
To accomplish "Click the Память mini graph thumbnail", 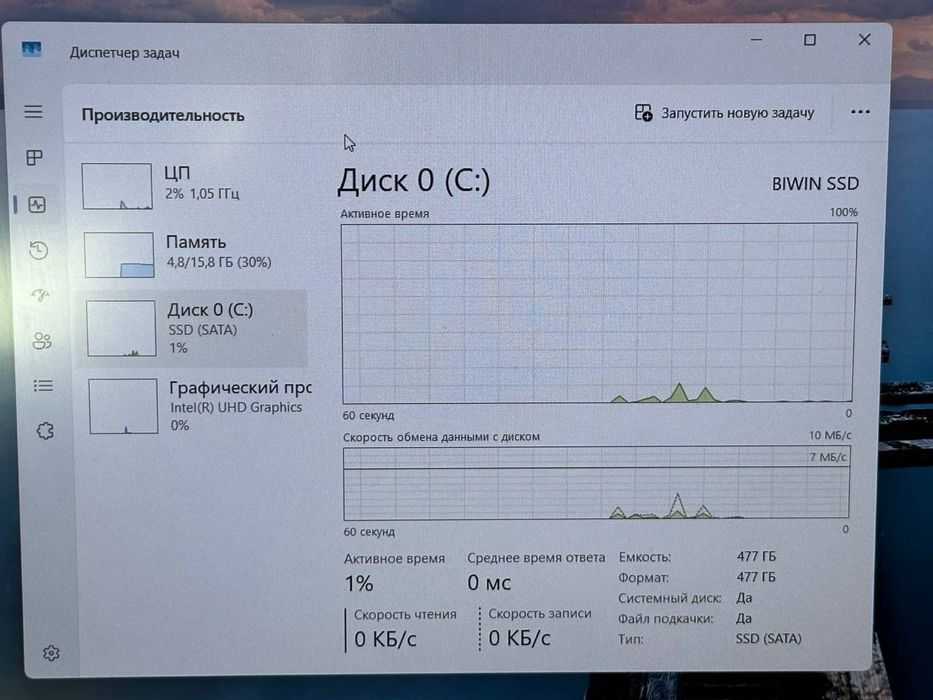I will 119,255.
